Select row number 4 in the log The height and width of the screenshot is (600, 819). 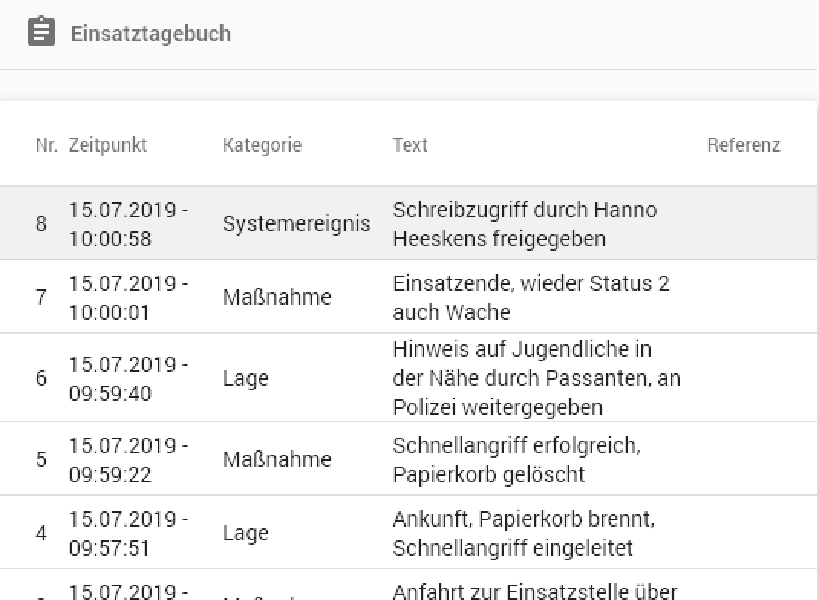click(40, 533)
